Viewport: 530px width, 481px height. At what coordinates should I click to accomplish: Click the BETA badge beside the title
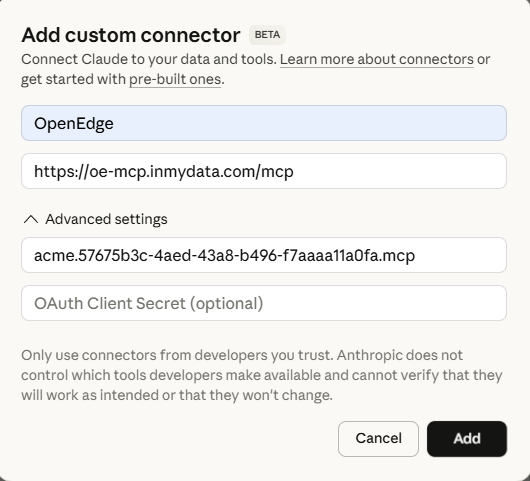click(x=267, y=35)
